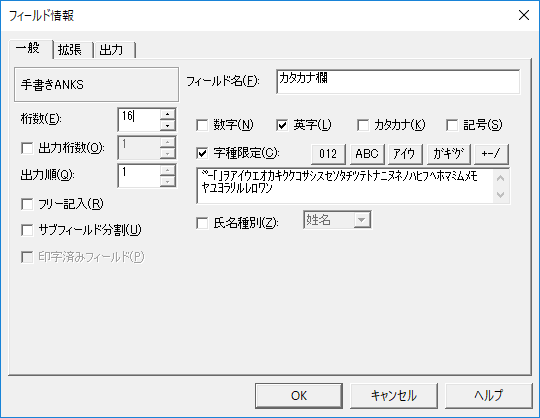The image size is (540, 418).
Task: Switch to the 出力 tab
Action: pyautogui.click(x=112, y=50)
